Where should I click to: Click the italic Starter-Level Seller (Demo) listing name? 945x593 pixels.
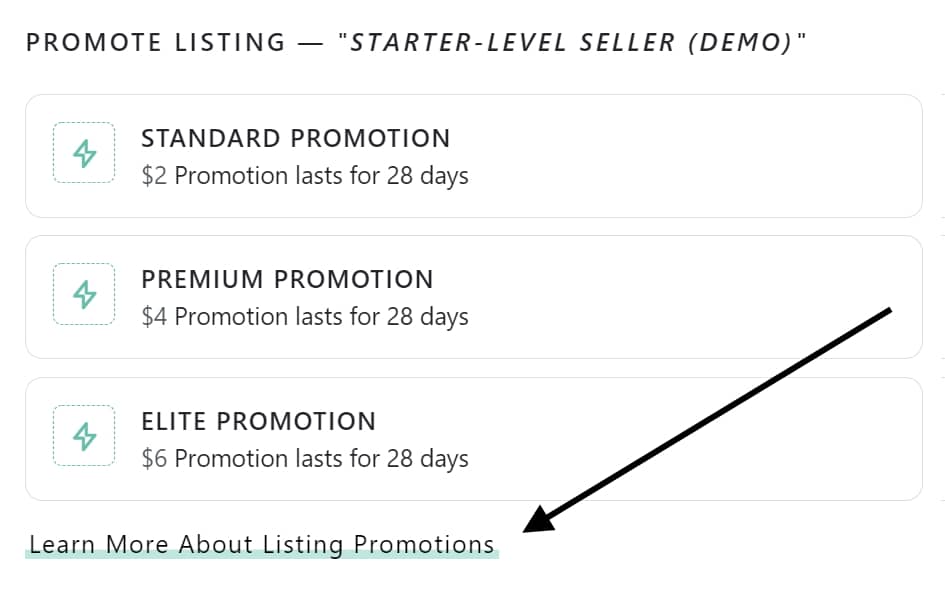point(571,42)
